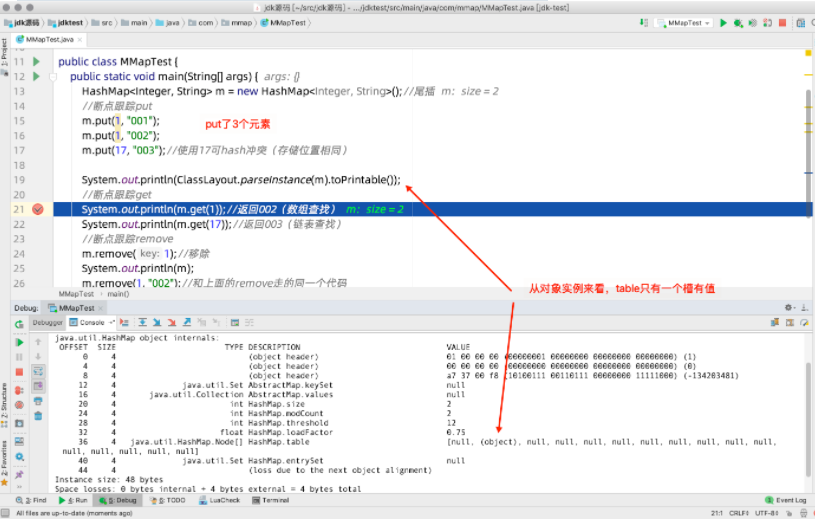Image resolution: width=815 pixels, height=519 pixels.
Task: Open the 3: Find tool window
Action: pos(31,500)
